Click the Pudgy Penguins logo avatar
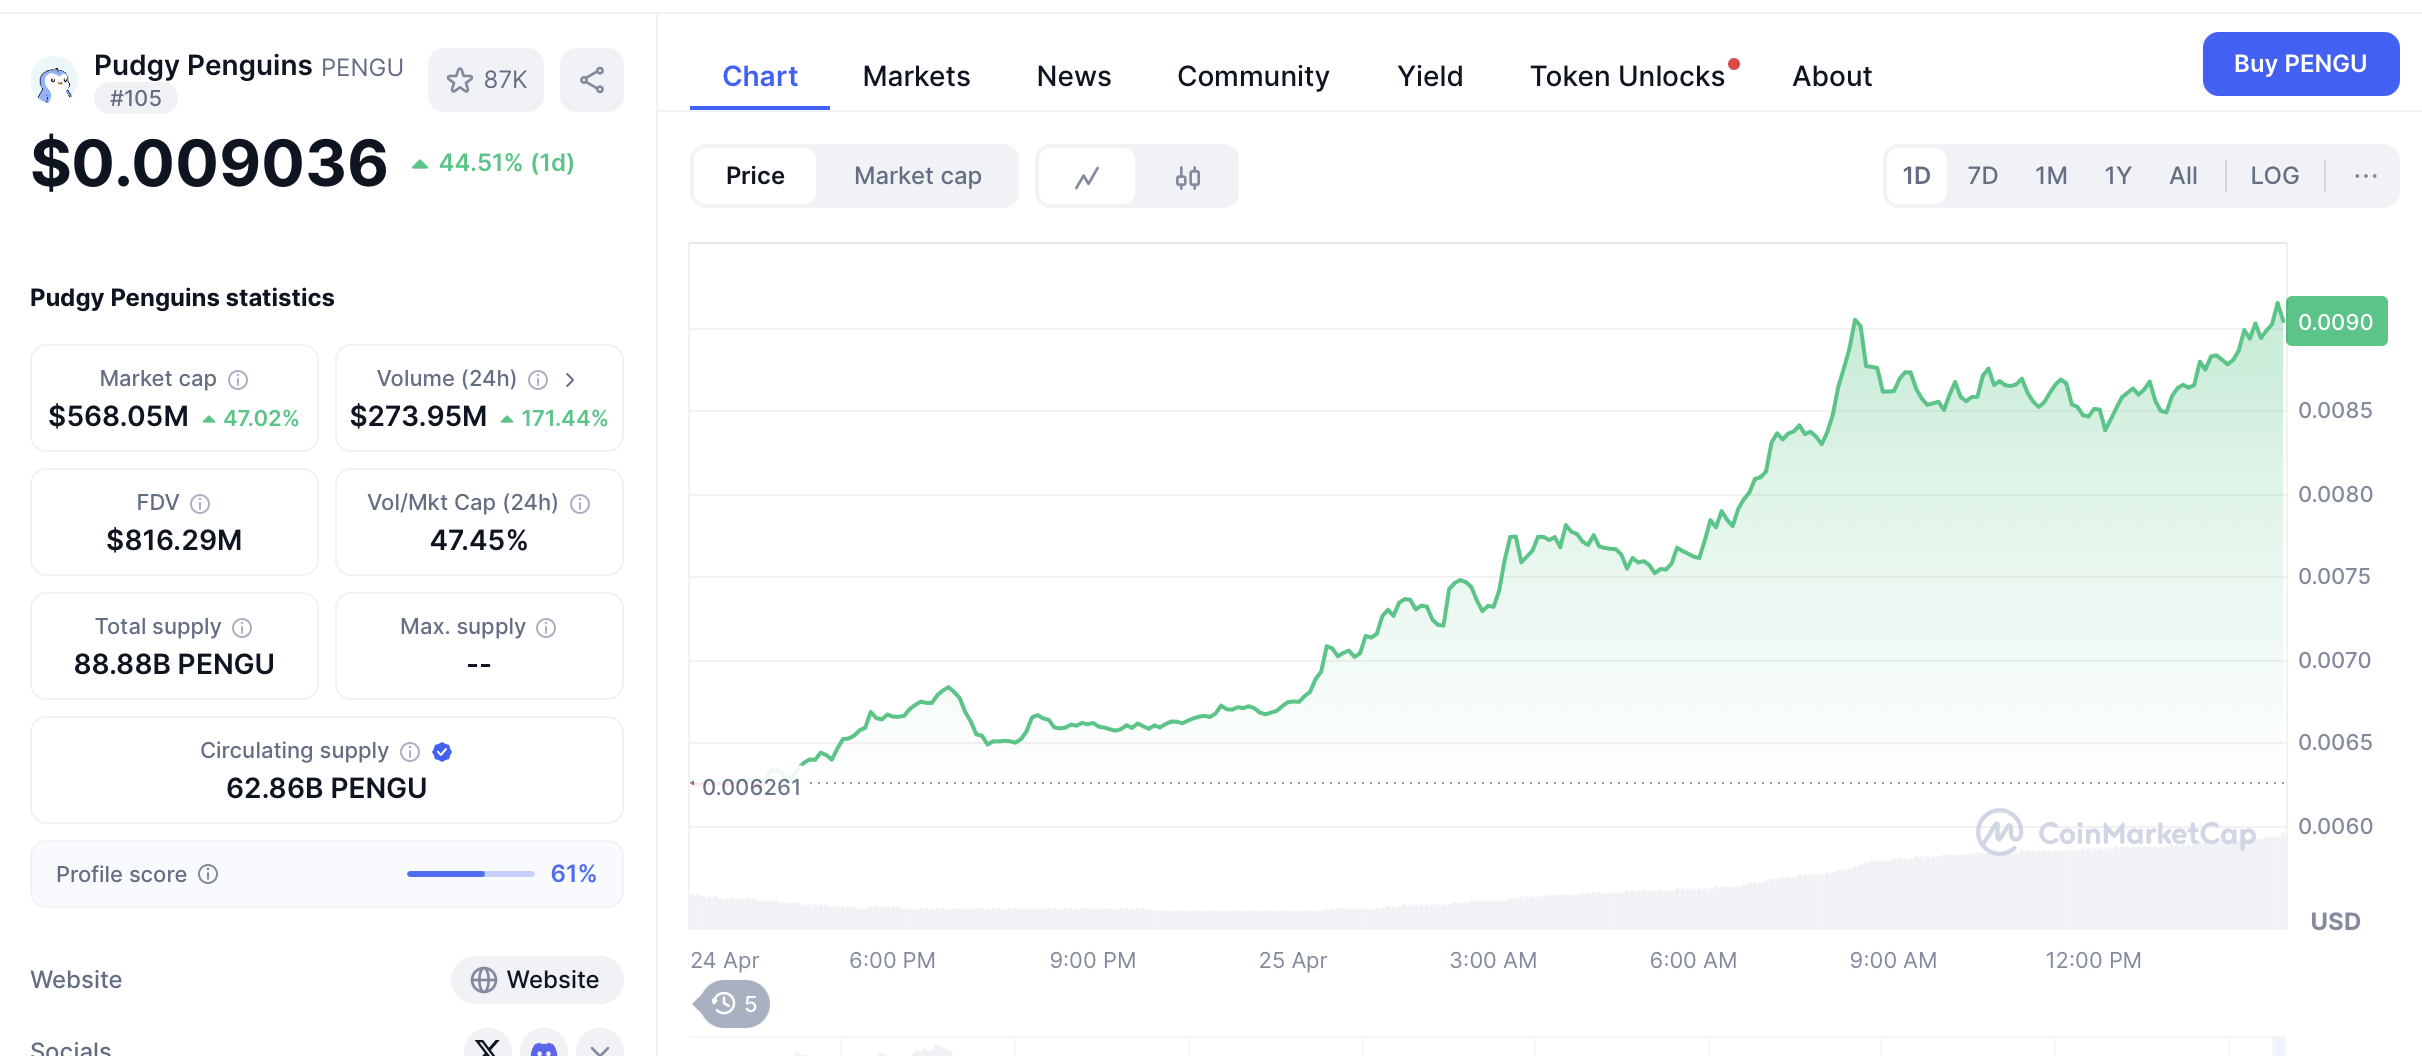 (x=54, y=81)
